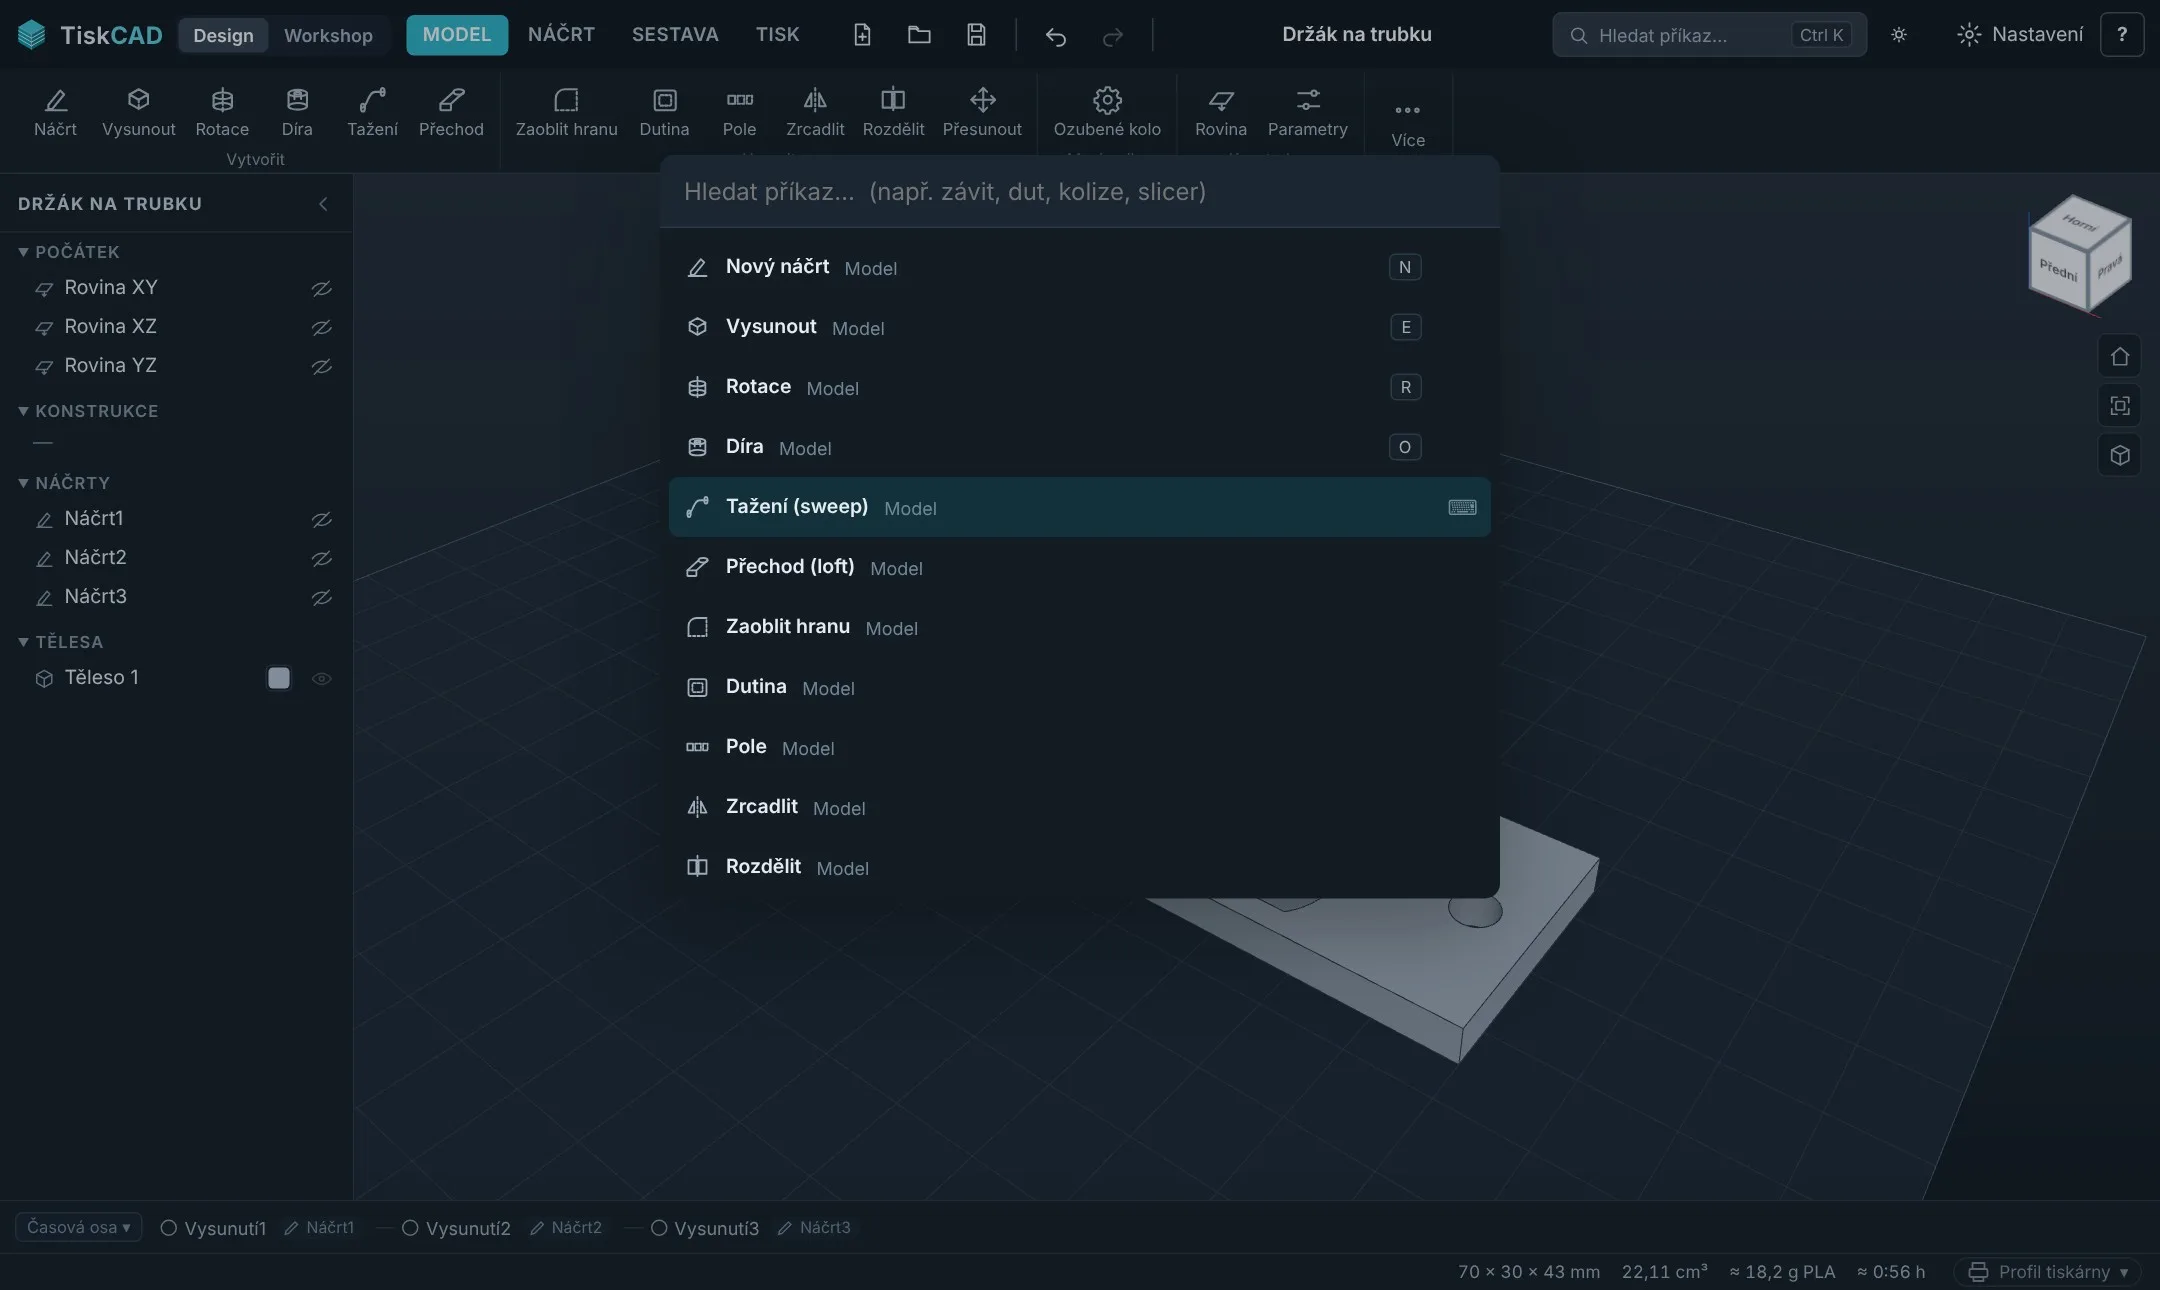The image size is (2160, 1290).
Task: Toggle light theme with sun icon
Action: pyautogui.click(x=1899, y=35)
